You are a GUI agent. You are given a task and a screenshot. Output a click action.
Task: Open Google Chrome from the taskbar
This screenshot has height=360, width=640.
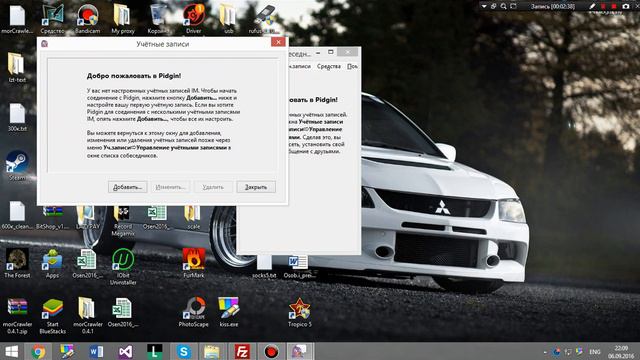(x=38, y=351)
